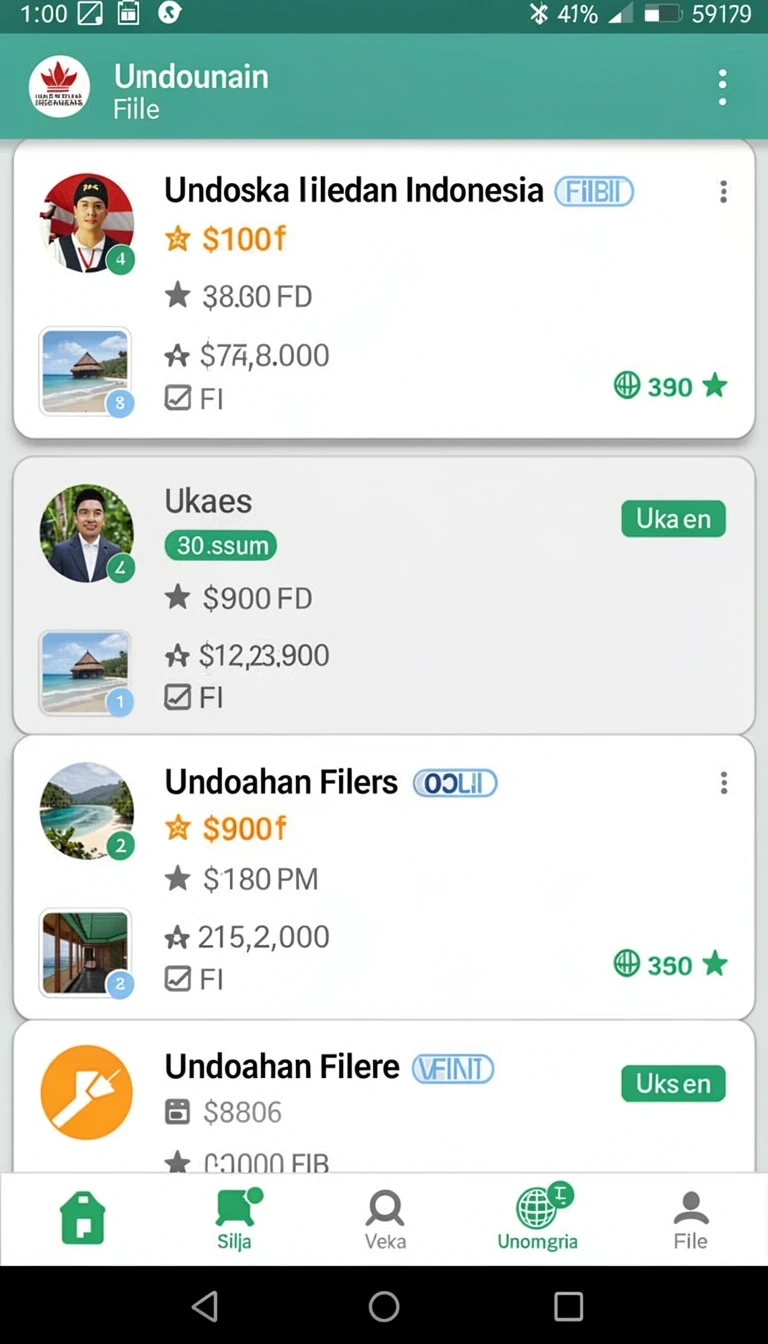This screenshot has height=1344, width=768.
Task: Tap the 390 globe rating icon
Action: (627, 385)
